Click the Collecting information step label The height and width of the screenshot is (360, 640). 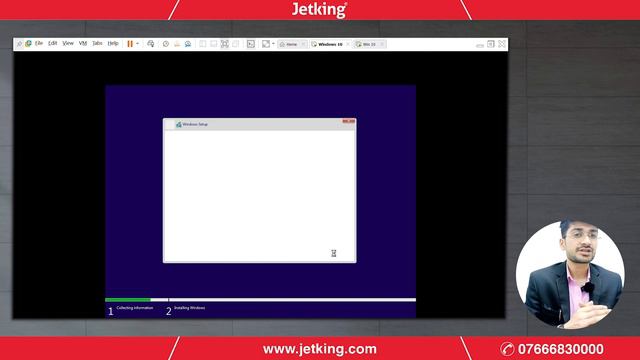click(x=135, y=308)
